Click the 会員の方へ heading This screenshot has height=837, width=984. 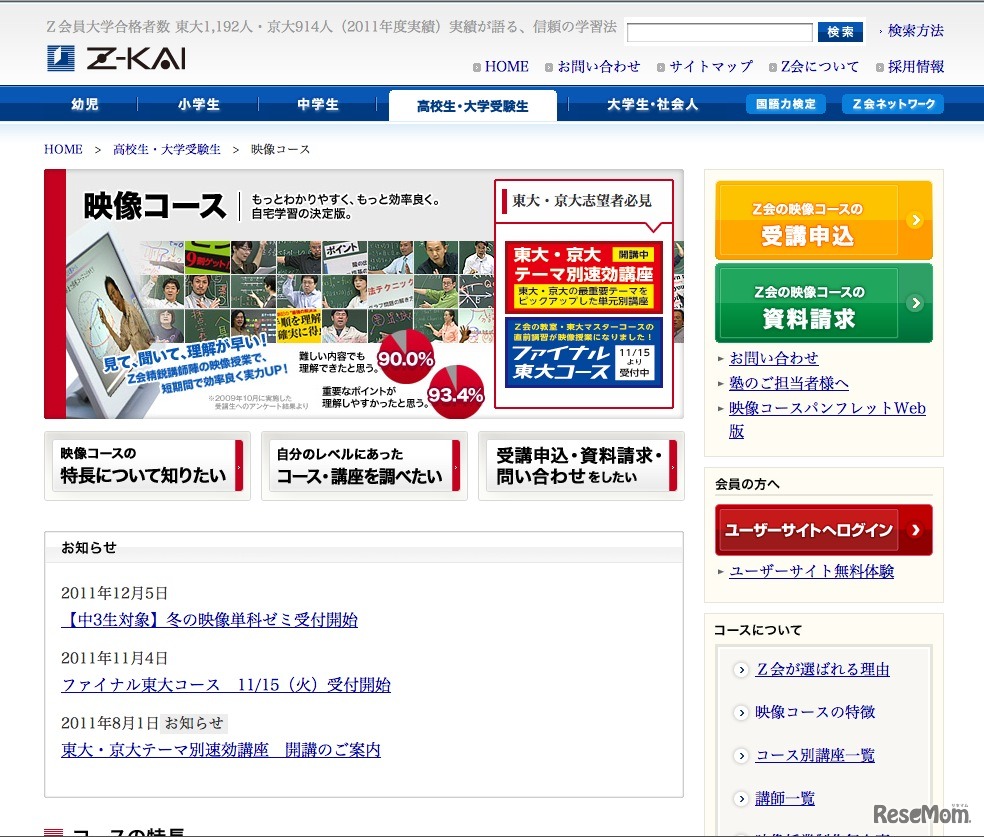747,484
